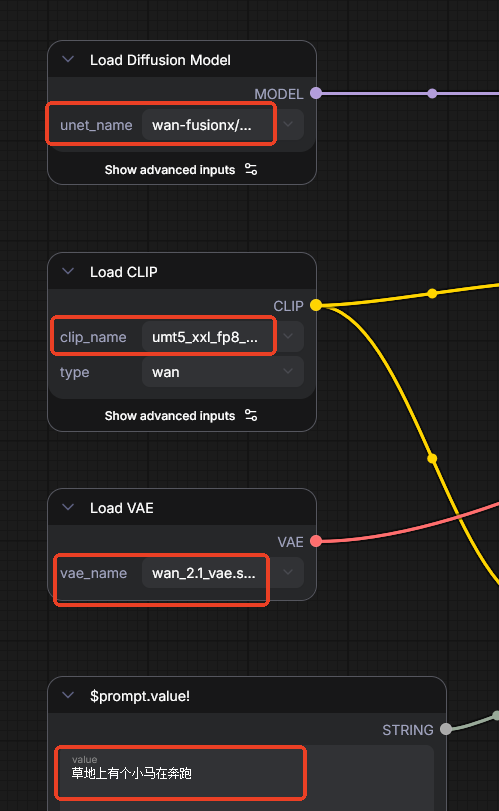499x811 pixels.
Task: Click the prompt value text field with Chinese text
Action: [x=246, y=774]
